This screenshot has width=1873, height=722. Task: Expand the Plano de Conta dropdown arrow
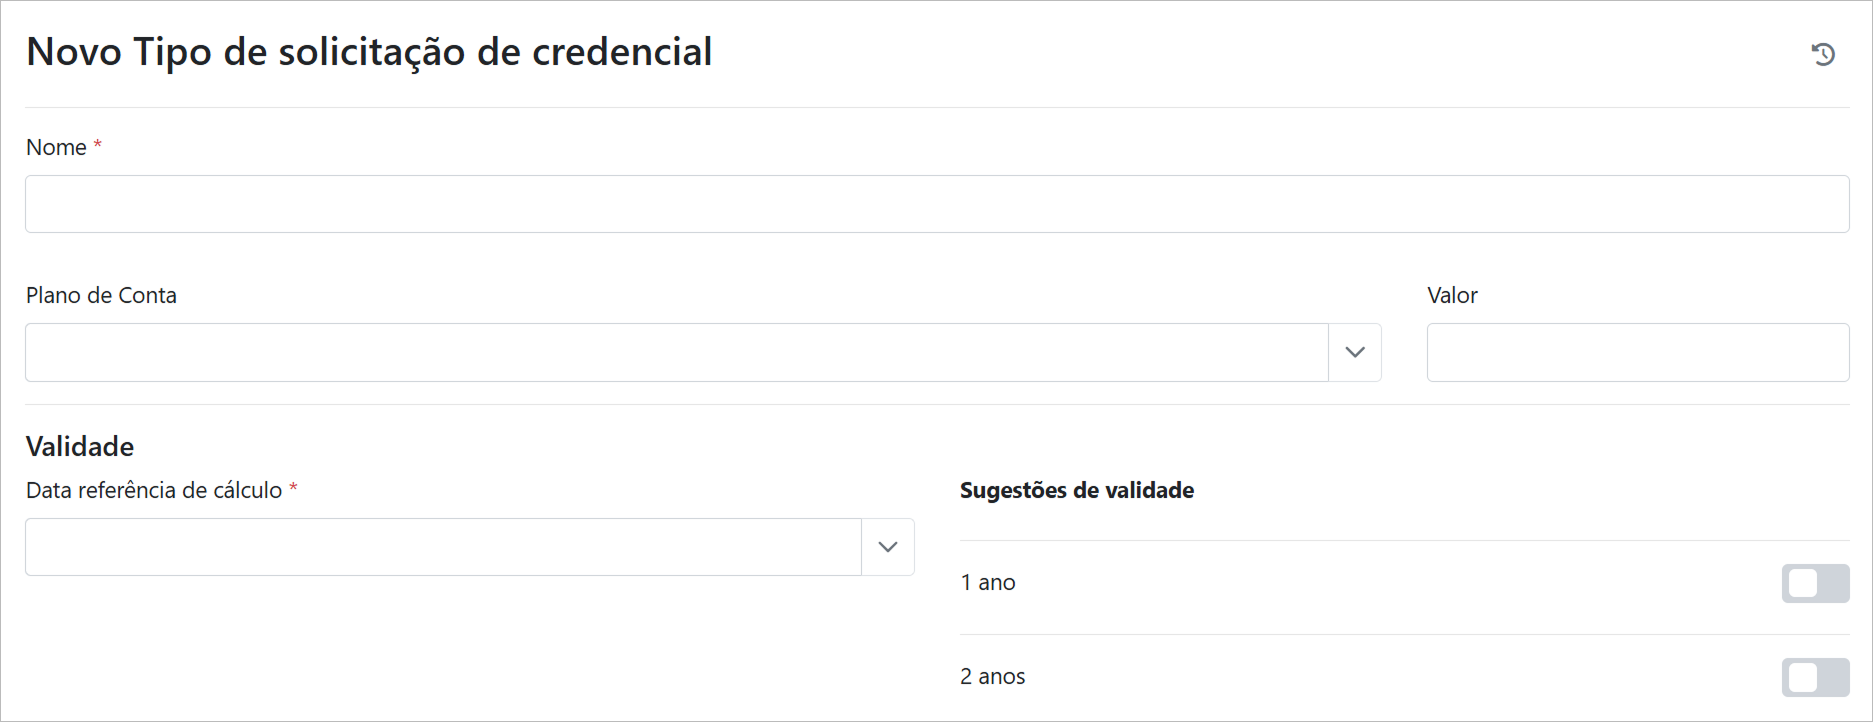(1355, 352)
